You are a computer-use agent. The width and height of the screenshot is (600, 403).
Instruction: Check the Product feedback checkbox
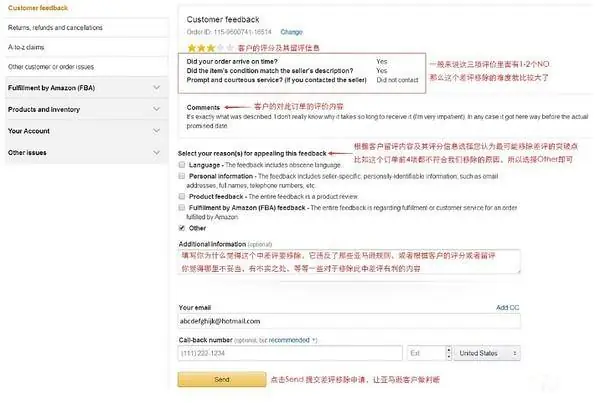coord(182,196)
